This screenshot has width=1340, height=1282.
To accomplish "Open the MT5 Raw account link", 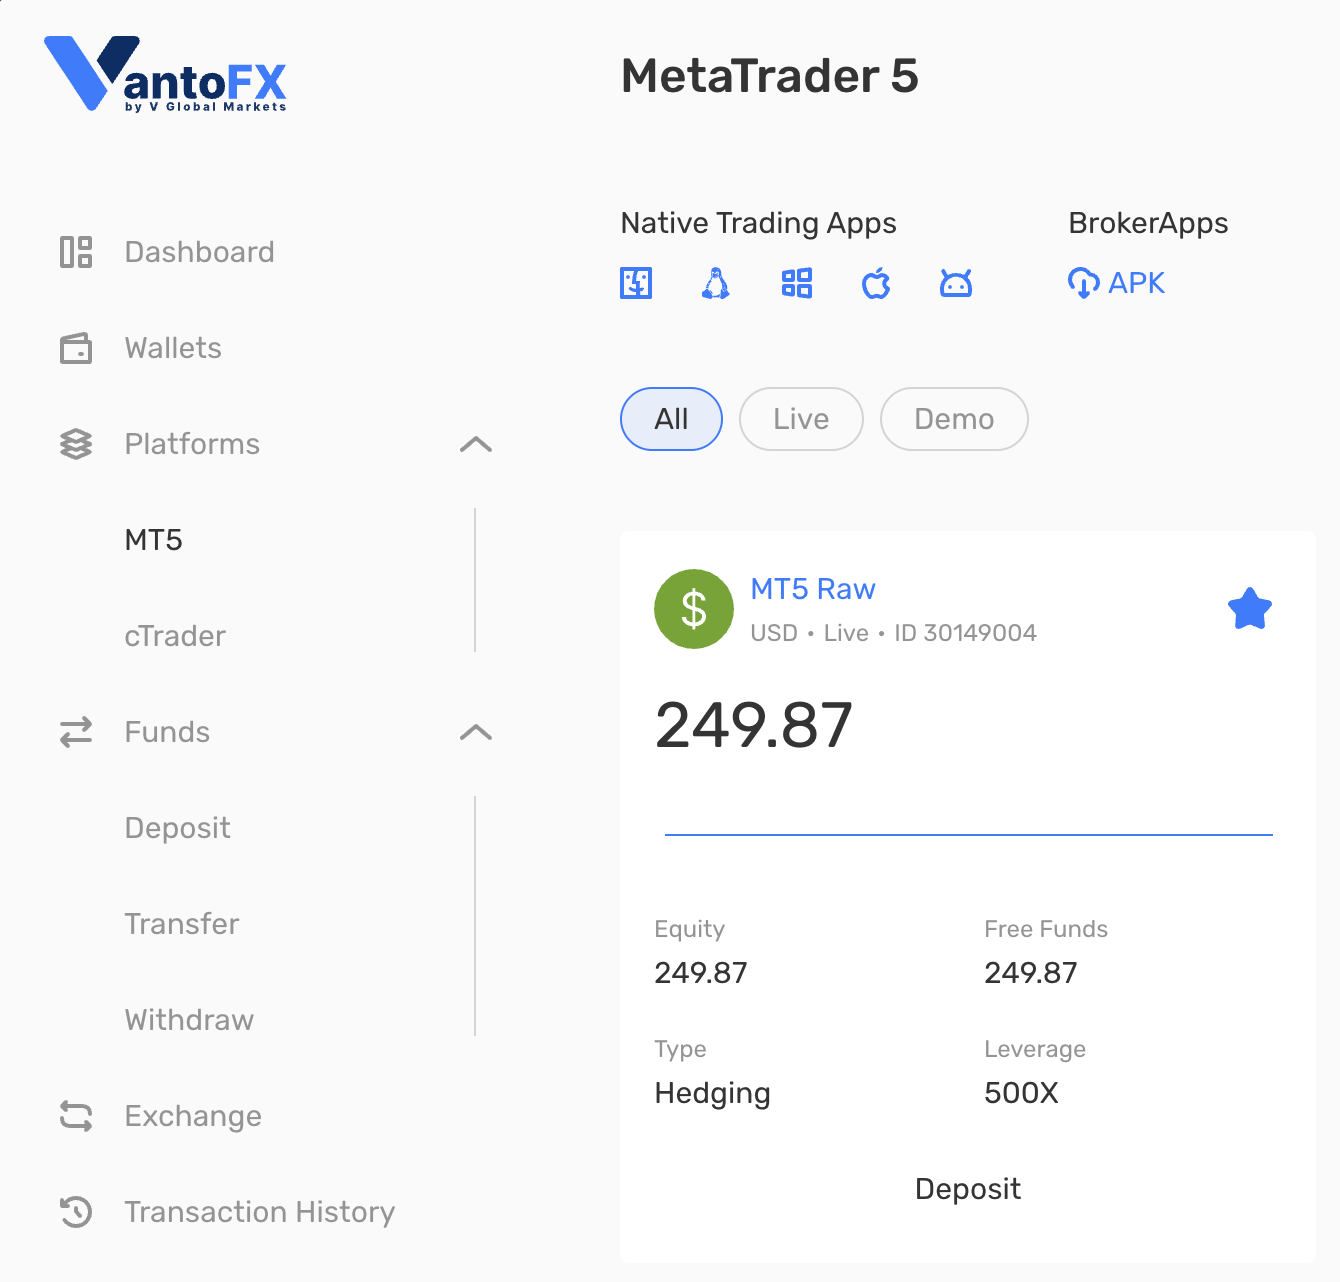I will pos(813,589).
